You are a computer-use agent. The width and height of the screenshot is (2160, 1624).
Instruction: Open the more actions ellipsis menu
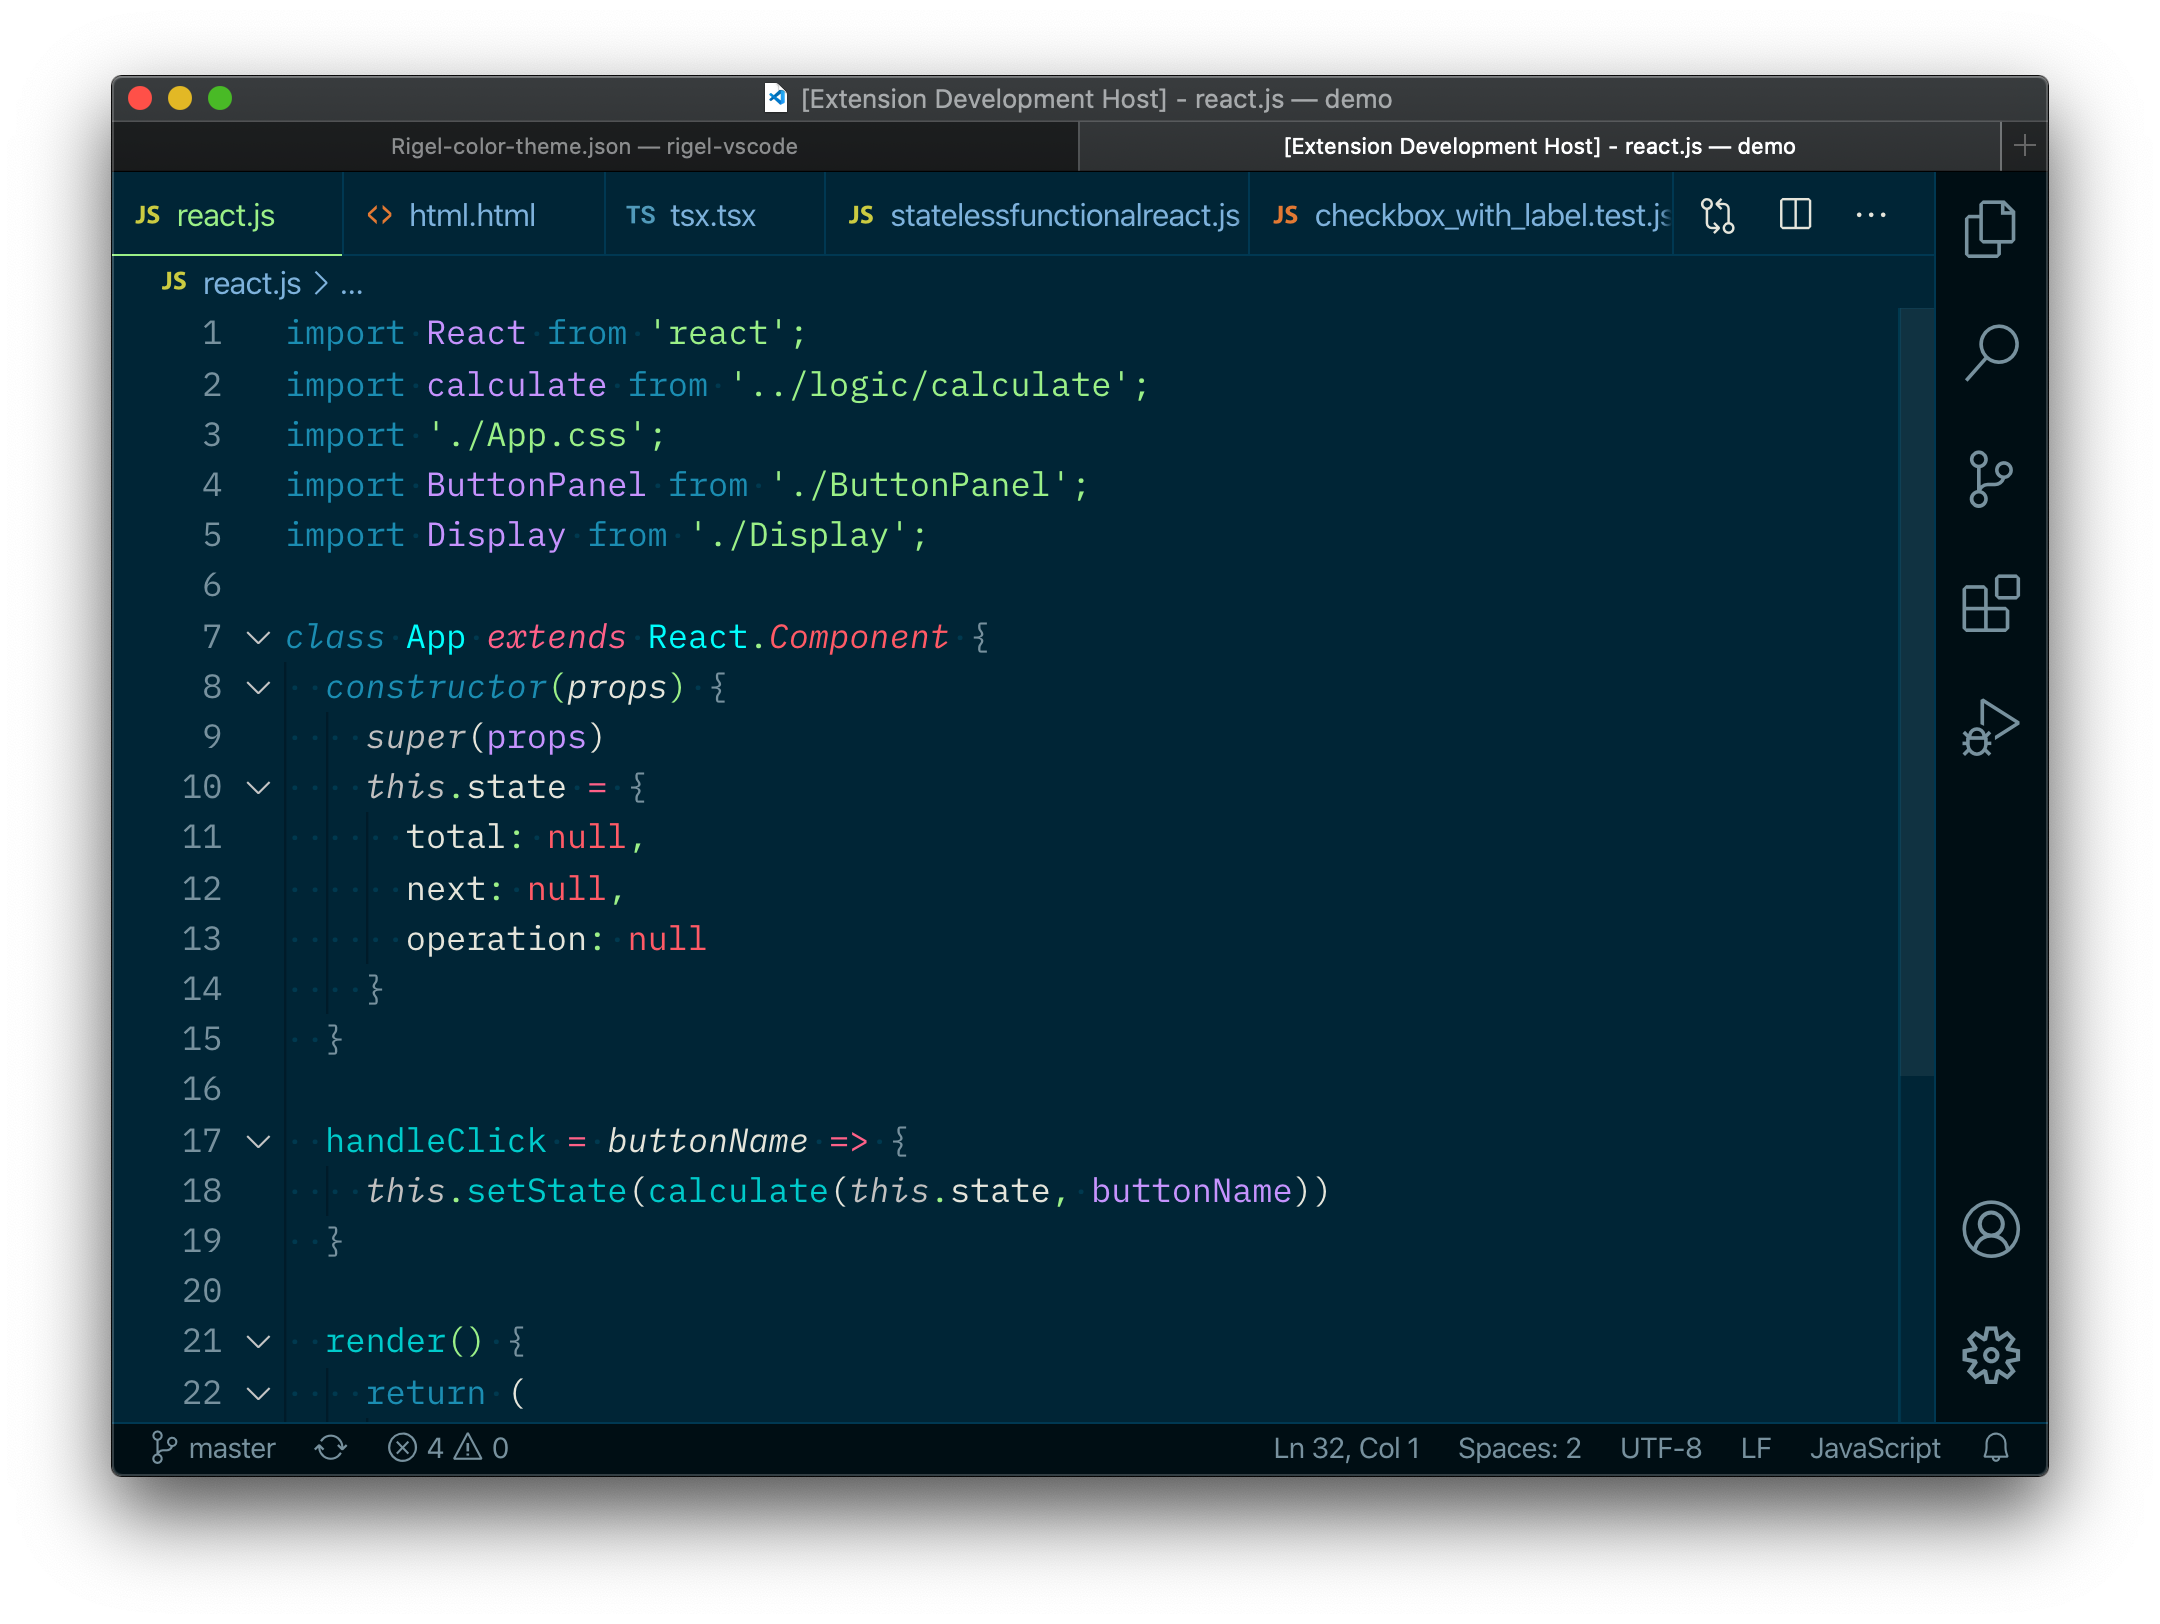1870,215
